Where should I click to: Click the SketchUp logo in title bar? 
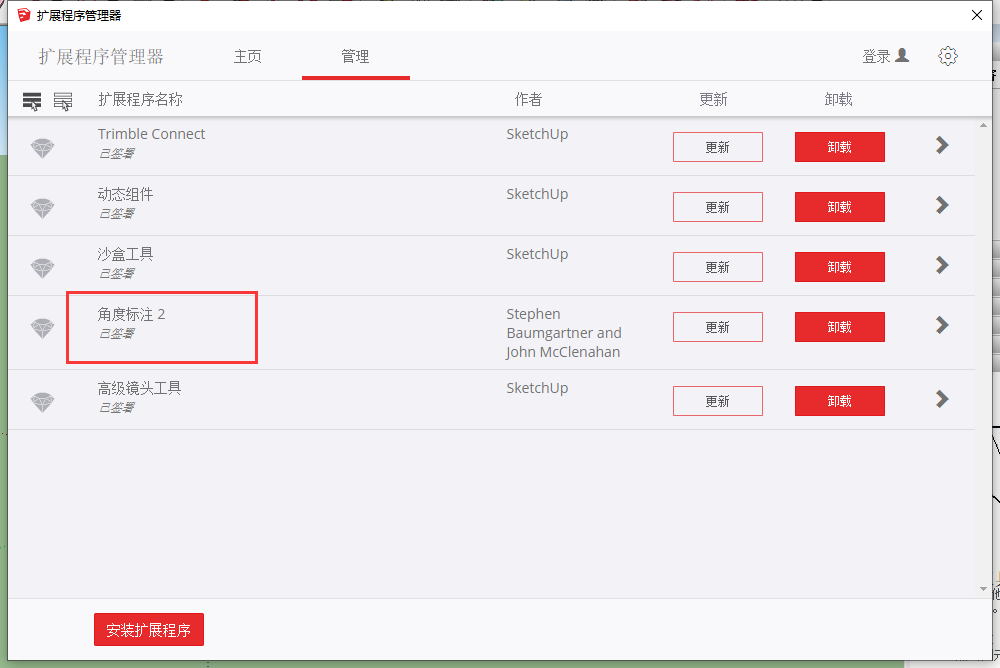(24, 15)
